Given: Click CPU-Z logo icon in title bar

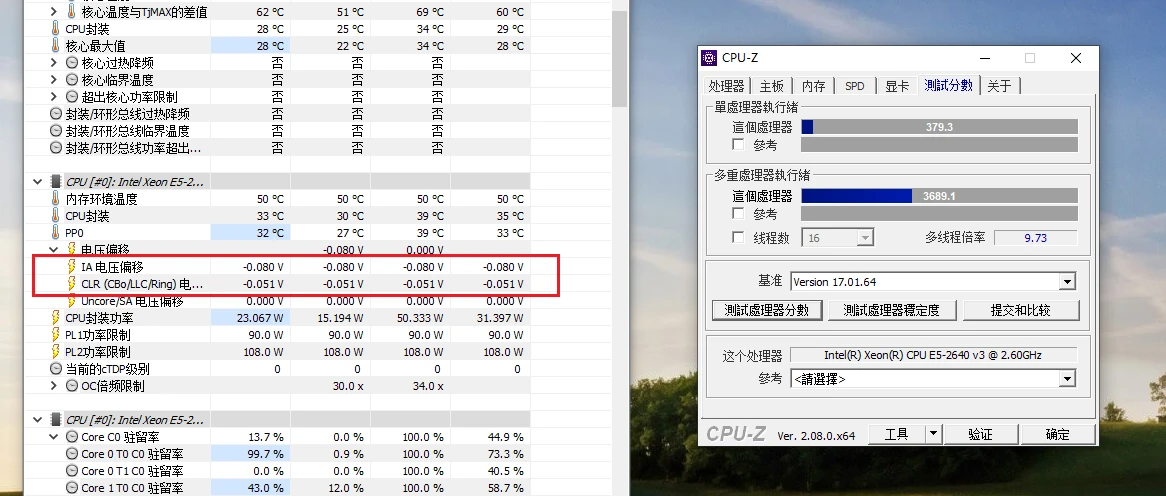Looking at the screenshot, I should click(x=709, y=58).
